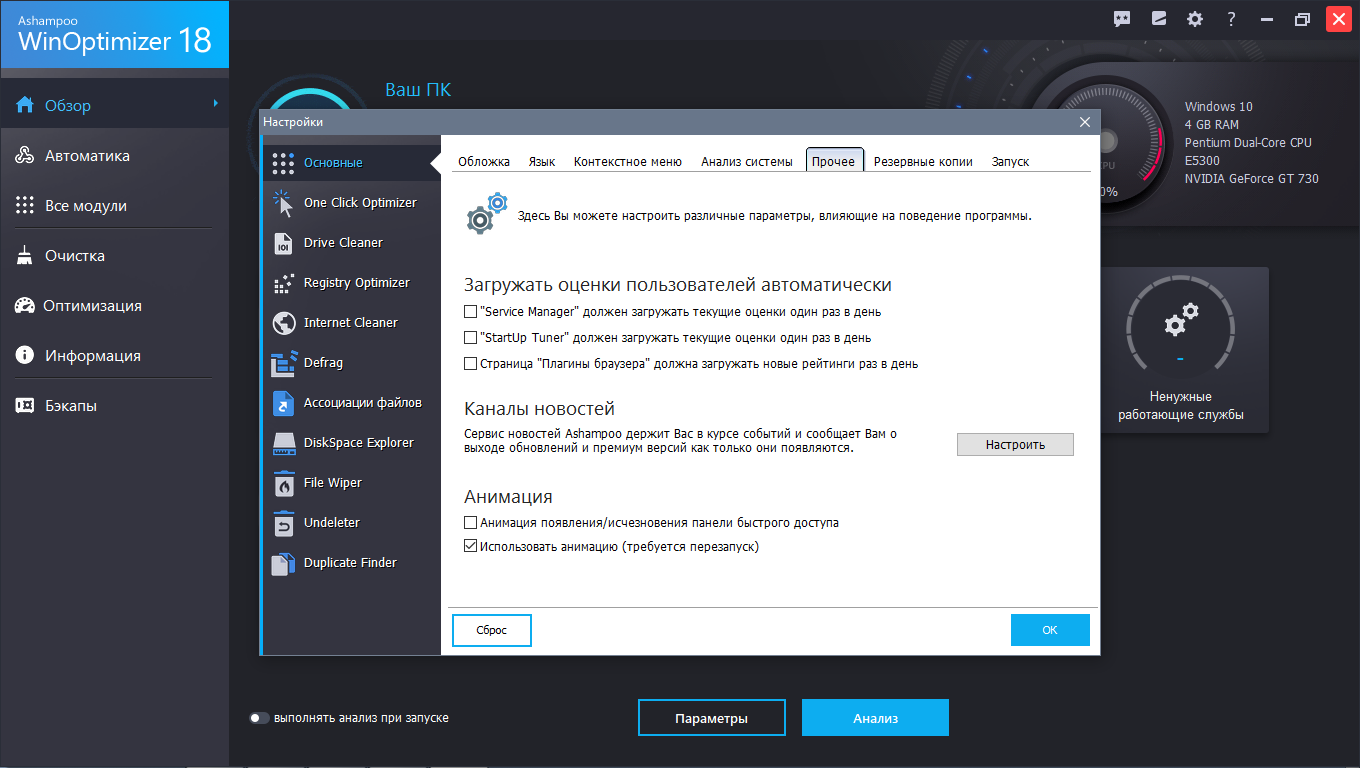
Task: Open the feedback chat icon in title bar
Action: (x=1122, y=19)
